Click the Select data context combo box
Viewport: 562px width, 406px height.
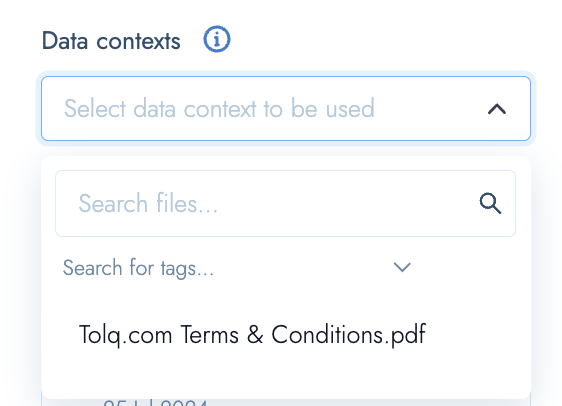[286, 109]
